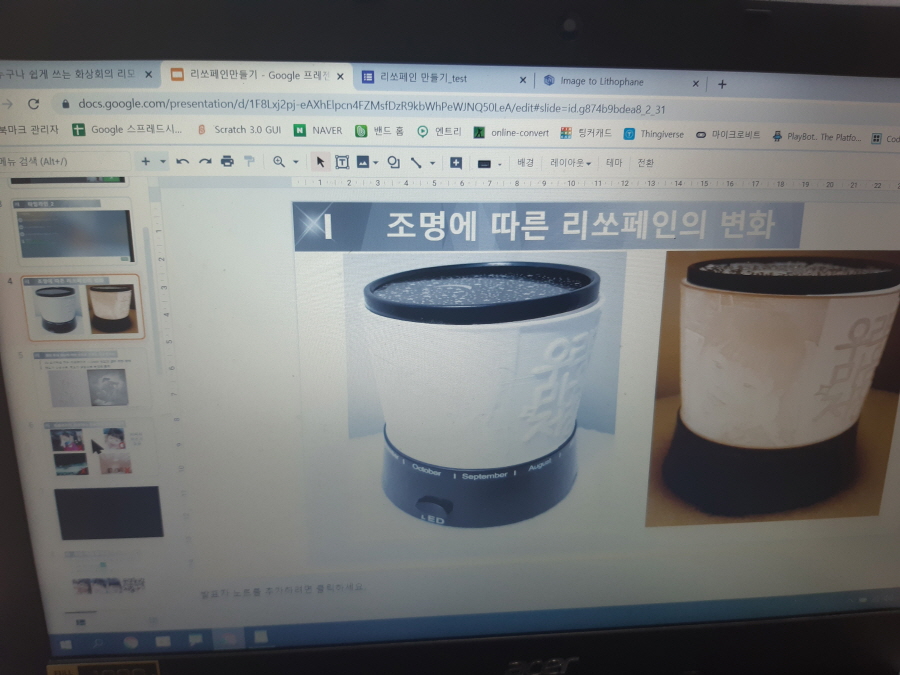Select the dark blank slide thumbnail
Screen dimensions: 900x675
(x=109, y=513)
